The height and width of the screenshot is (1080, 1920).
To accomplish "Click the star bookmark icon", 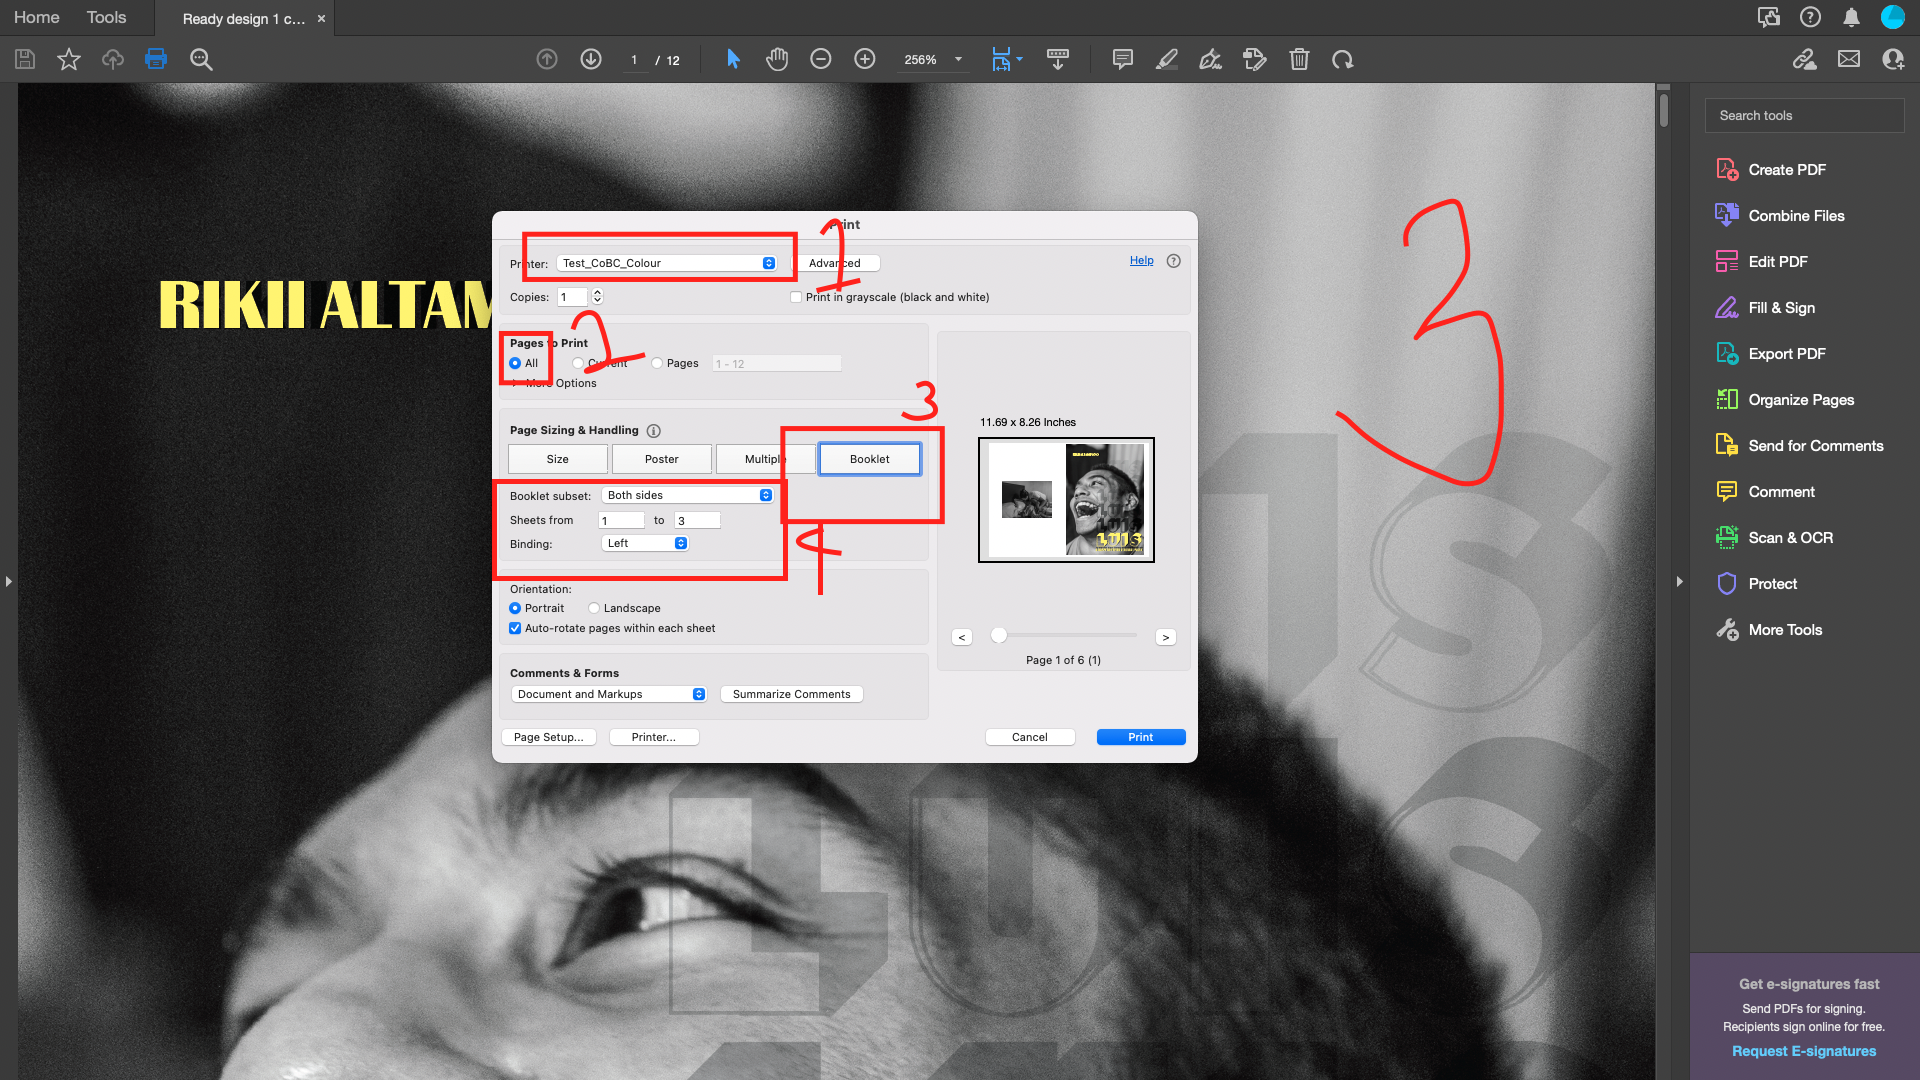I will tap(69, 59).
